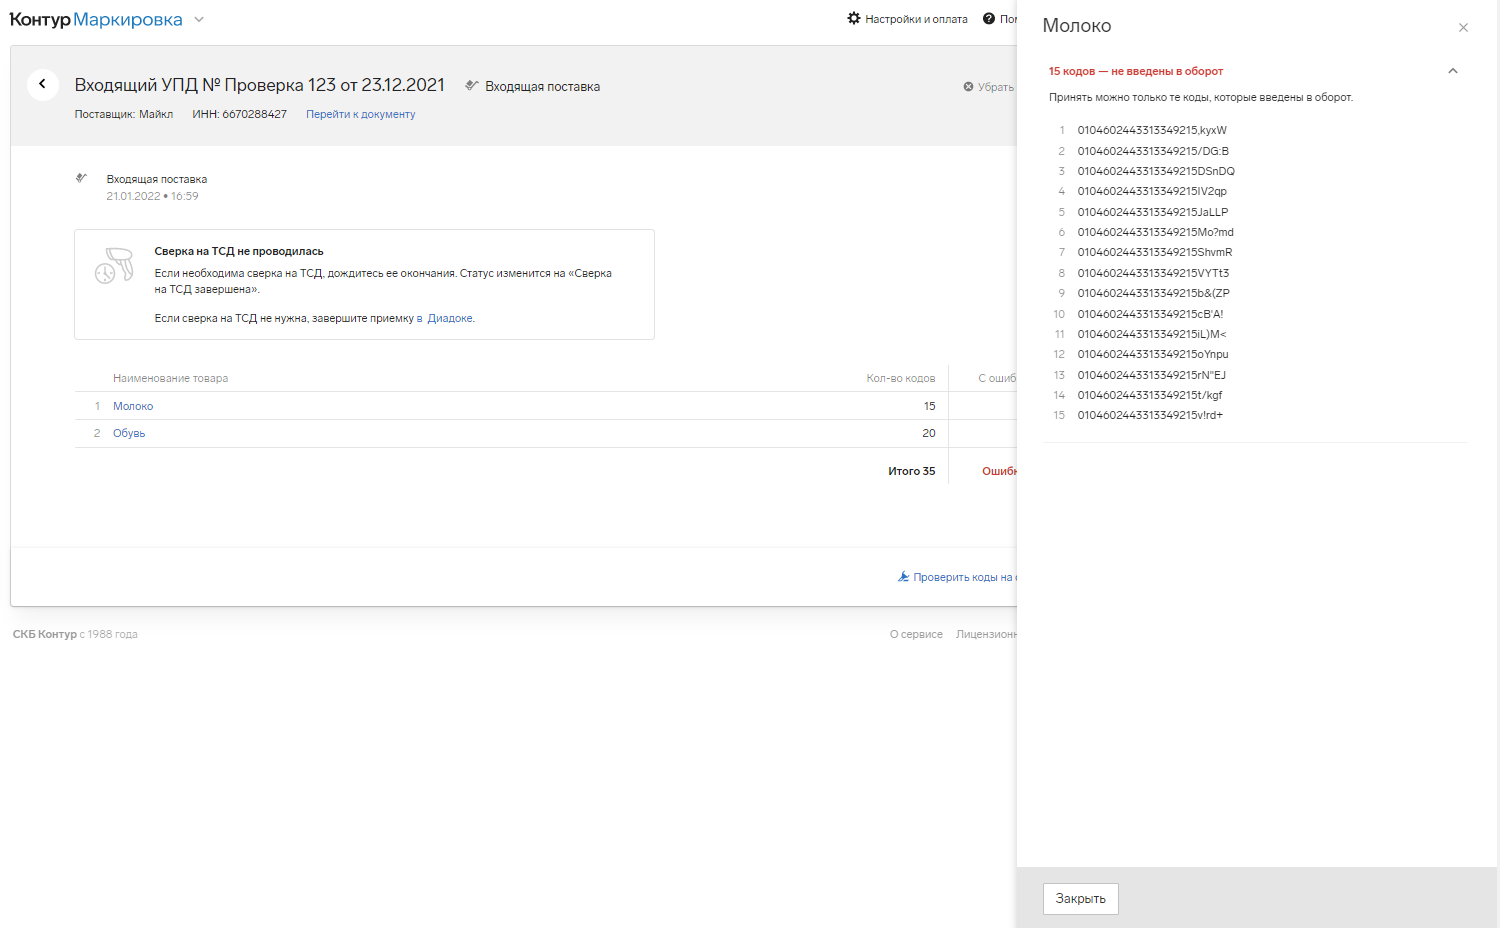Select the first code ending in ,kyxW

[1151, 130]
